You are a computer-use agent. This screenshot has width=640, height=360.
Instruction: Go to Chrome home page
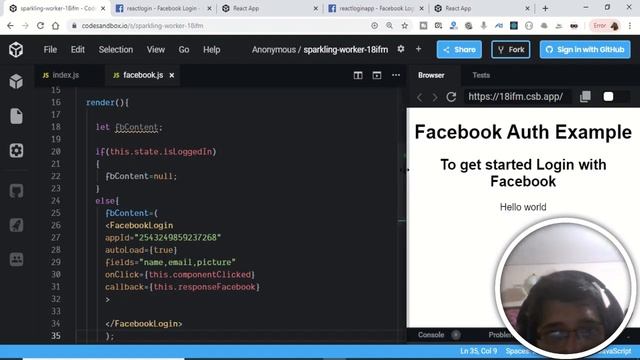(x=56, y=26)
